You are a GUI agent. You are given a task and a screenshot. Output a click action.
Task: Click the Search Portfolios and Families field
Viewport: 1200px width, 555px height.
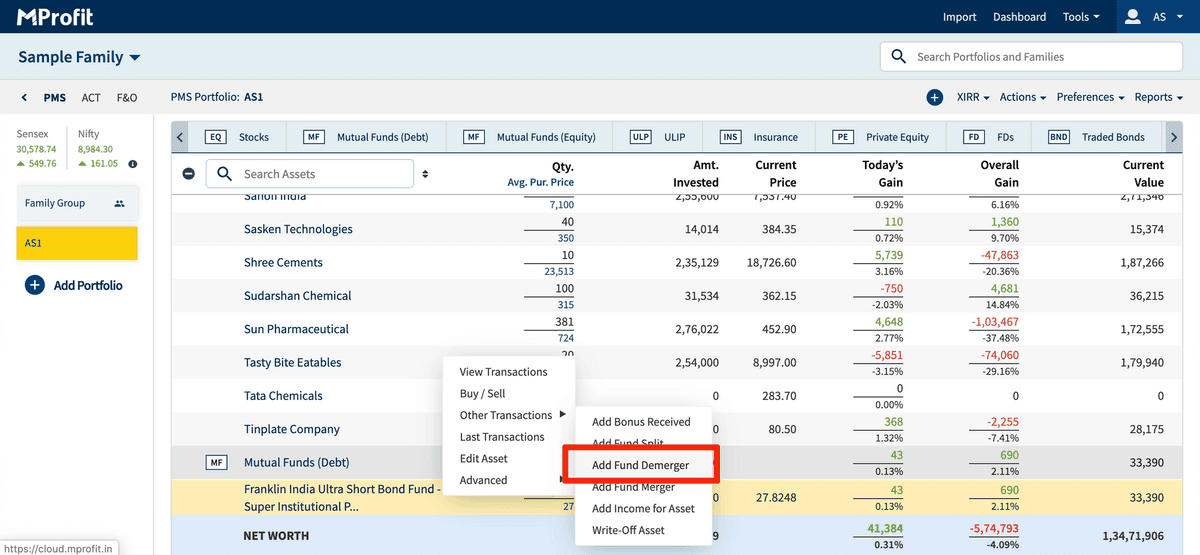tap(1030, 57)
